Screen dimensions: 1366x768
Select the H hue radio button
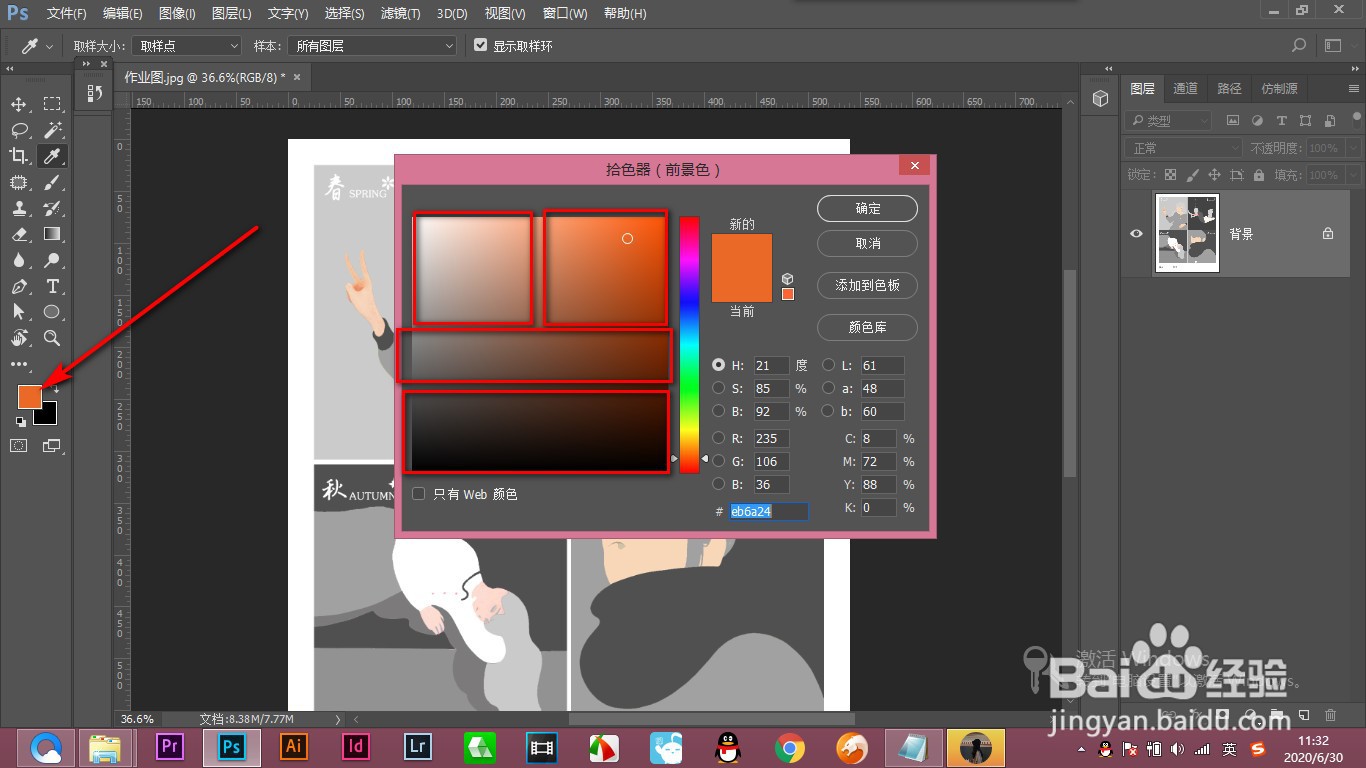pyautogui.click(x=718, y=365)
